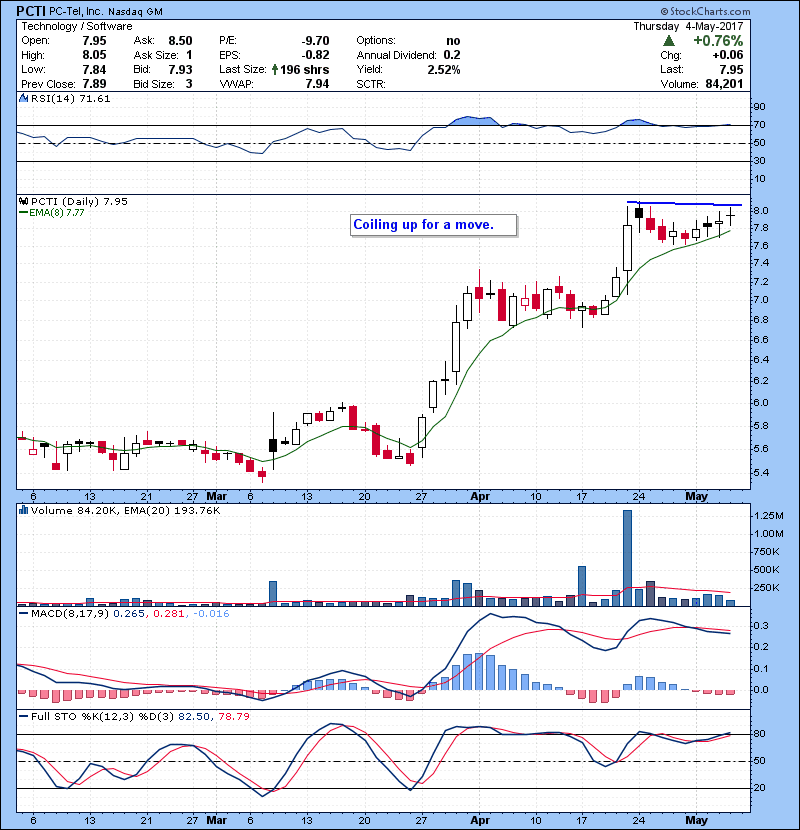The height and width of the screenshot is (830, 800).
Task: Click the header Volume value 84,201
Action: 724,84
